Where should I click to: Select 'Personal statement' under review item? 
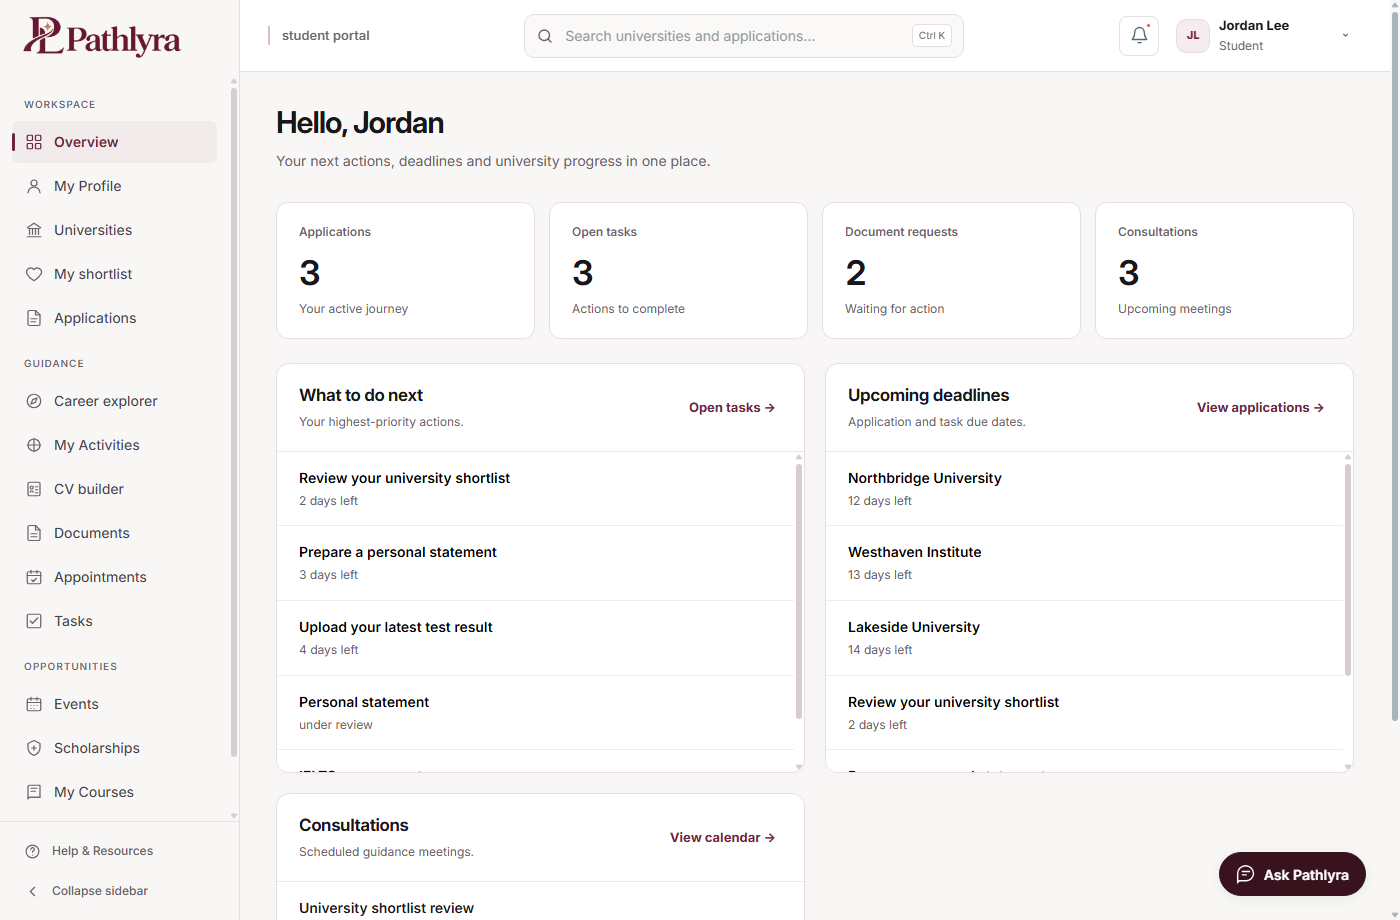coord(535,713)
